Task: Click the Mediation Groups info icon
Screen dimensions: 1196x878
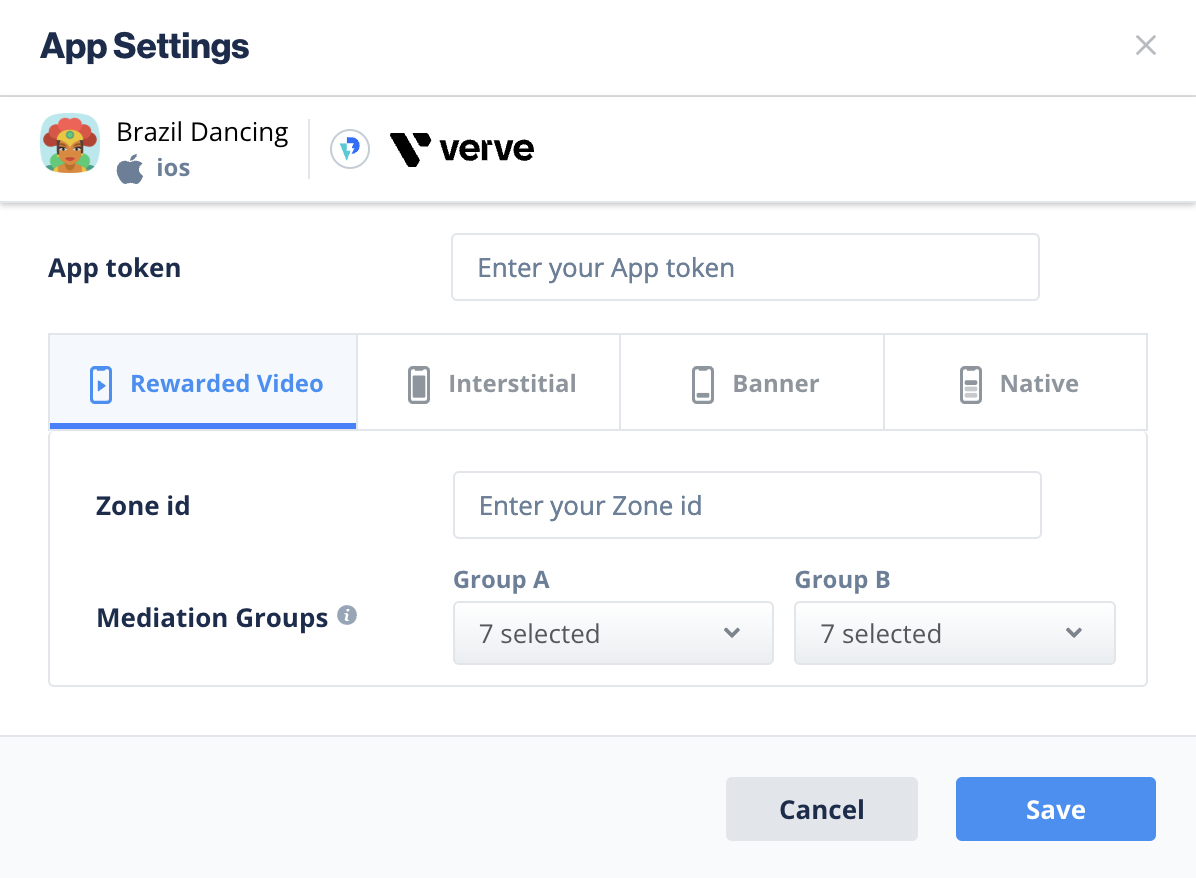Action: 347,616
